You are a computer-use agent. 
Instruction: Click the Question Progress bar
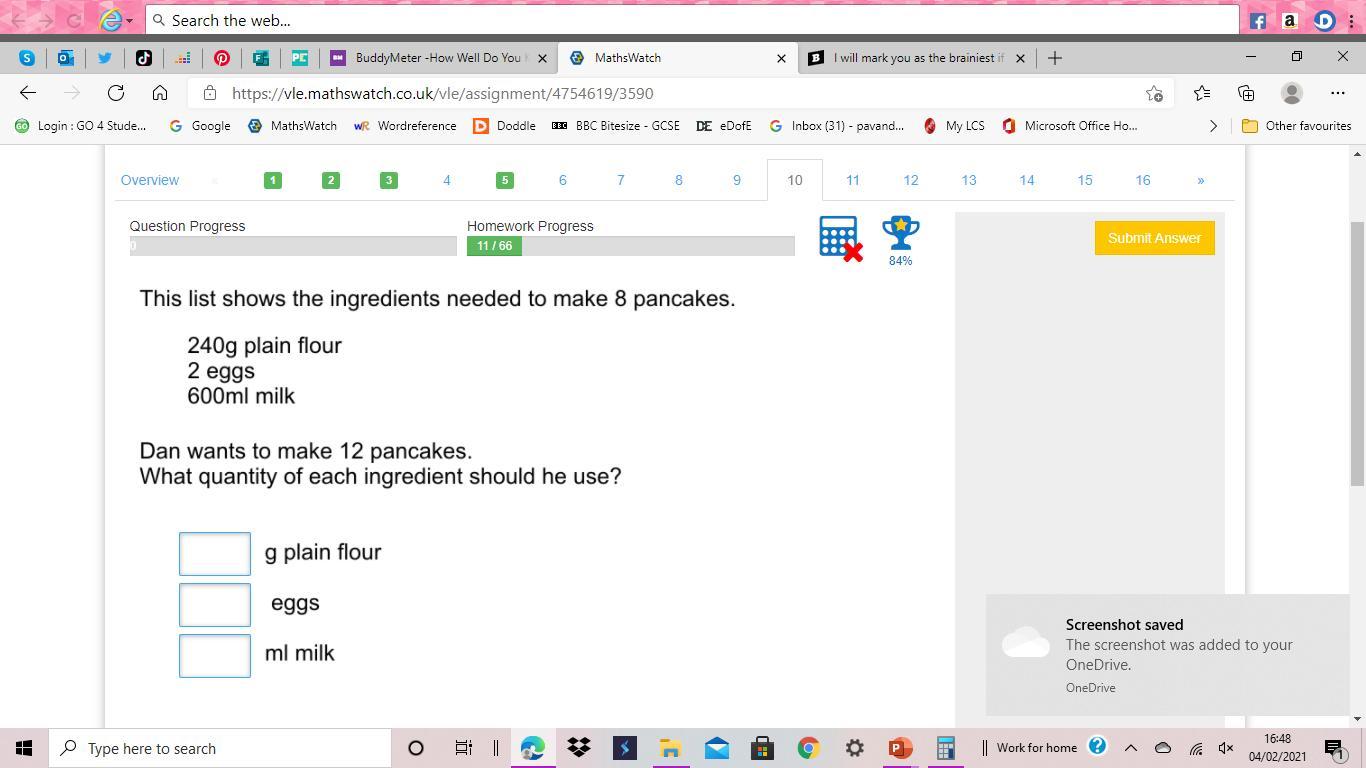[x=293, y=246]
